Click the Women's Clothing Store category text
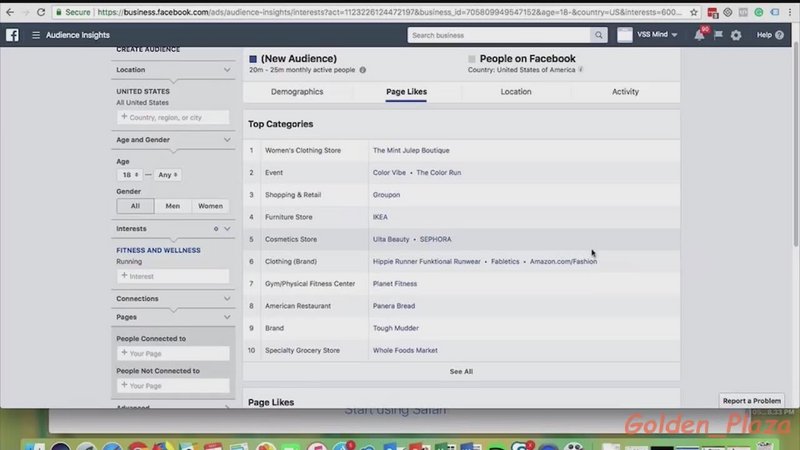This screenshot has height=450, width=800. pyautogui.click(x=303, y=151)
